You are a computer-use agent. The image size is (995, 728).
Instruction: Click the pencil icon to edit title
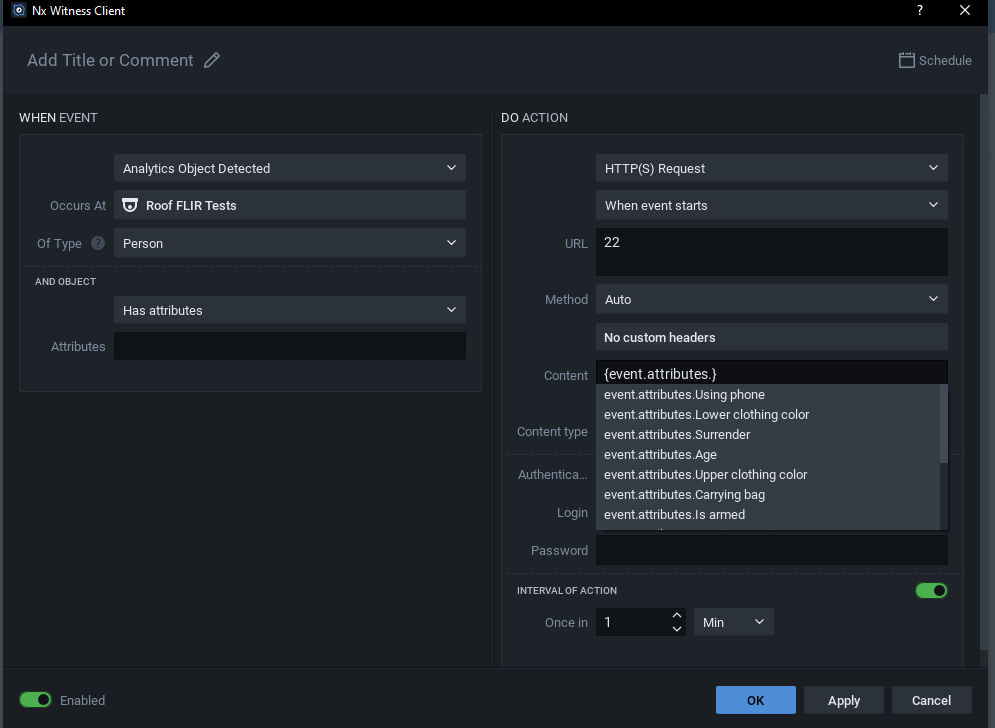(x=212, y=60)
